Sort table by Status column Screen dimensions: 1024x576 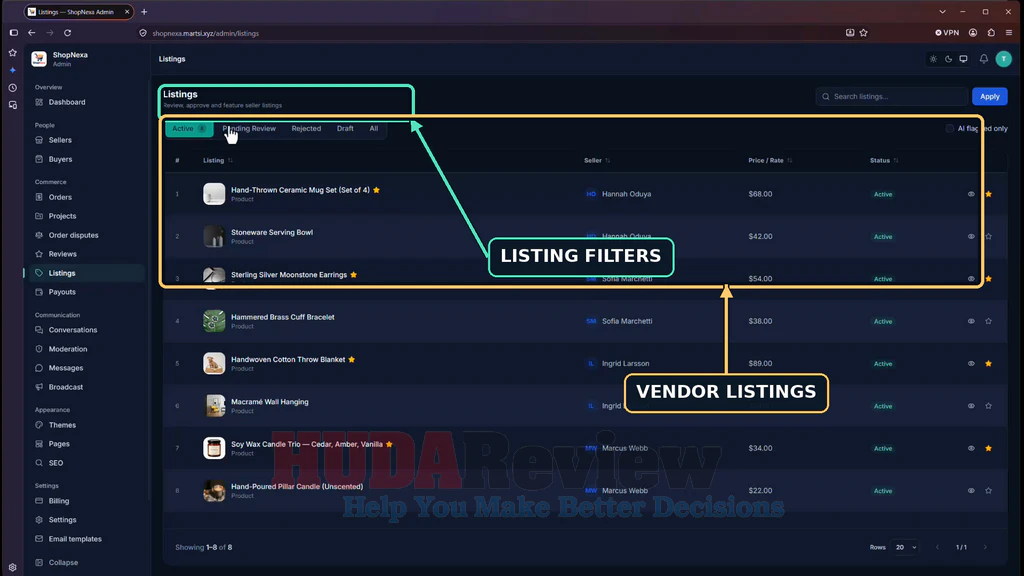[884, 160]
